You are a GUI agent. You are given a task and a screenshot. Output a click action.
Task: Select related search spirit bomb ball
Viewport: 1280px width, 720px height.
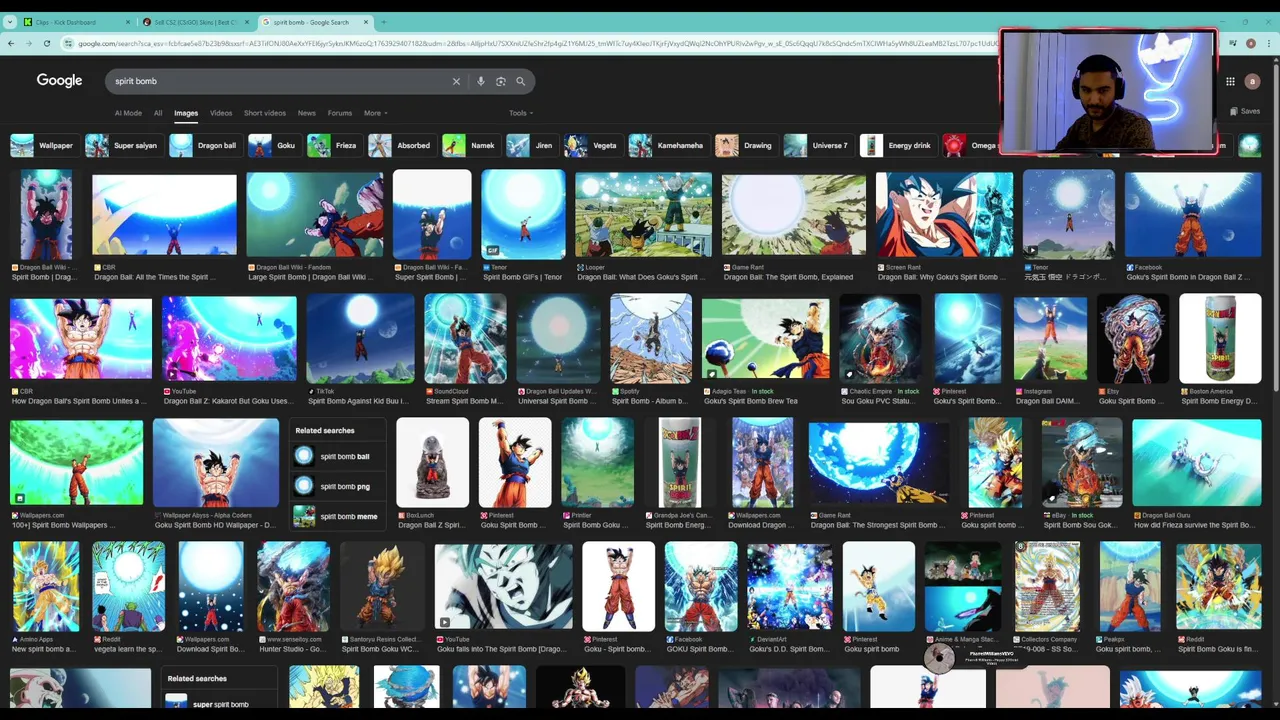coord(337,456)
